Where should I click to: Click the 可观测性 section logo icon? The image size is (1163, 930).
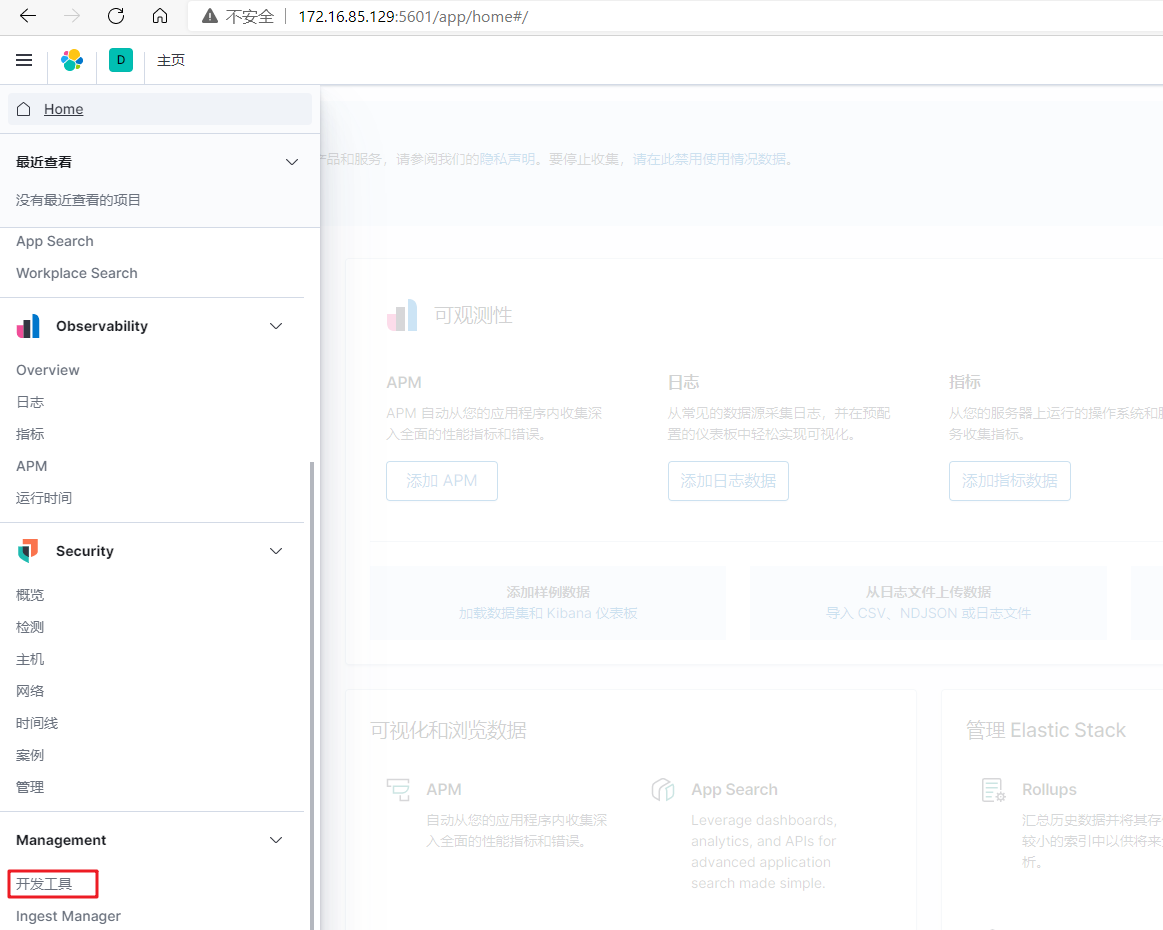402,315
